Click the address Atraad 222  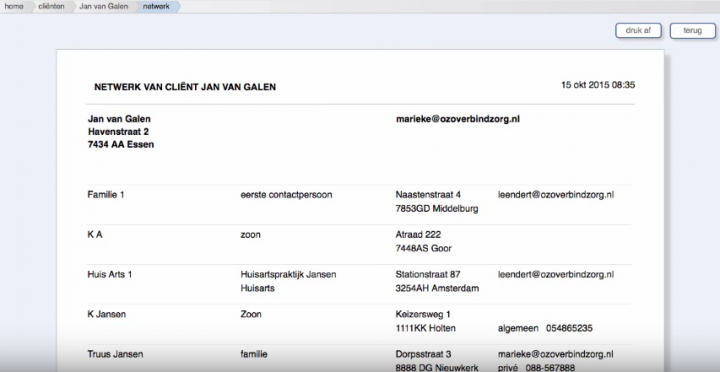click(x=418, y=235)
